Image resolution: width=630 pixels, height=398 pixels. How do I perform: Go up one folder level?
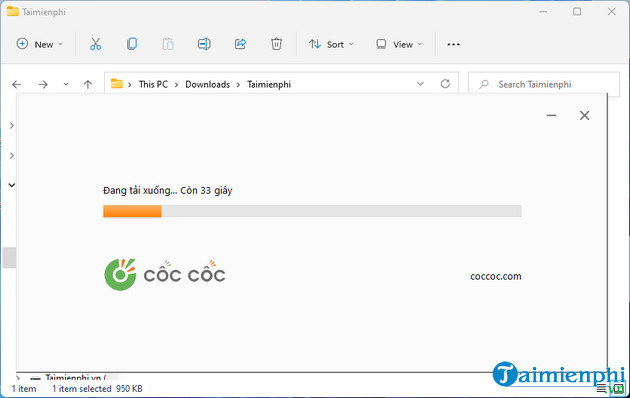(x=88, y=84)
